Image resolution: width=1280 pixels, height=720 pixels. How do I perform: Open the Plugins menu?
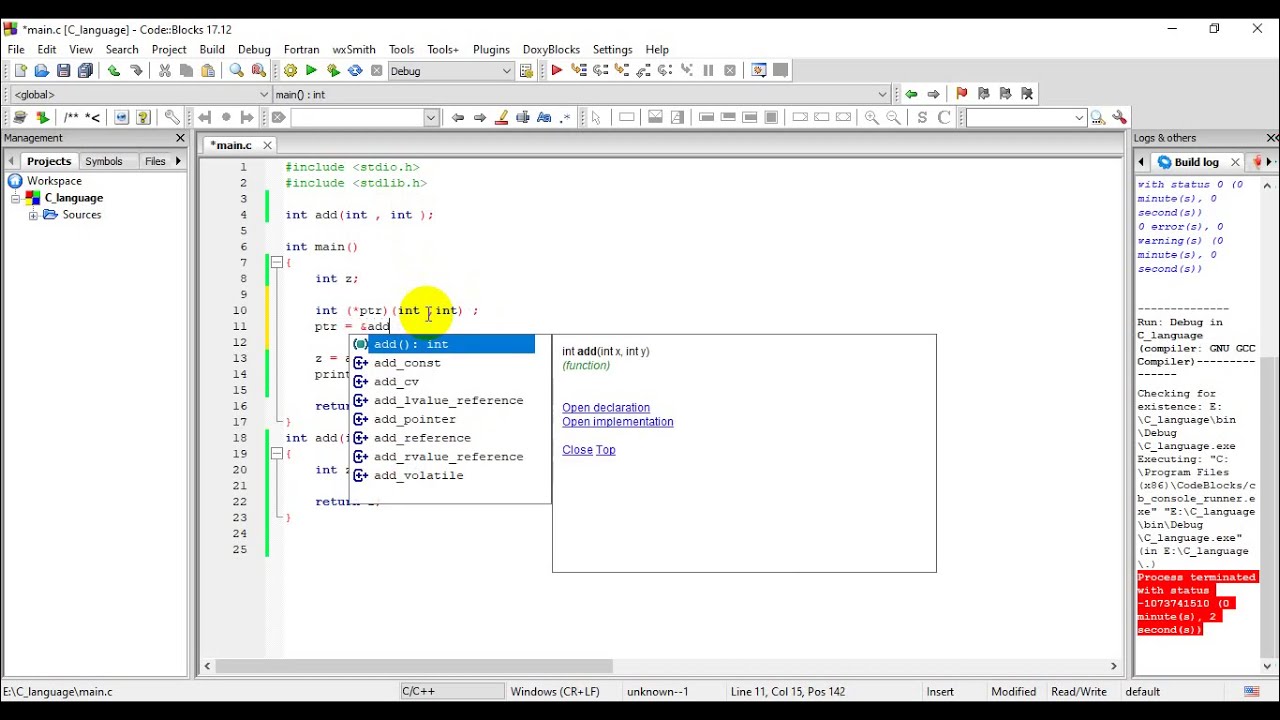pos(491,49)
